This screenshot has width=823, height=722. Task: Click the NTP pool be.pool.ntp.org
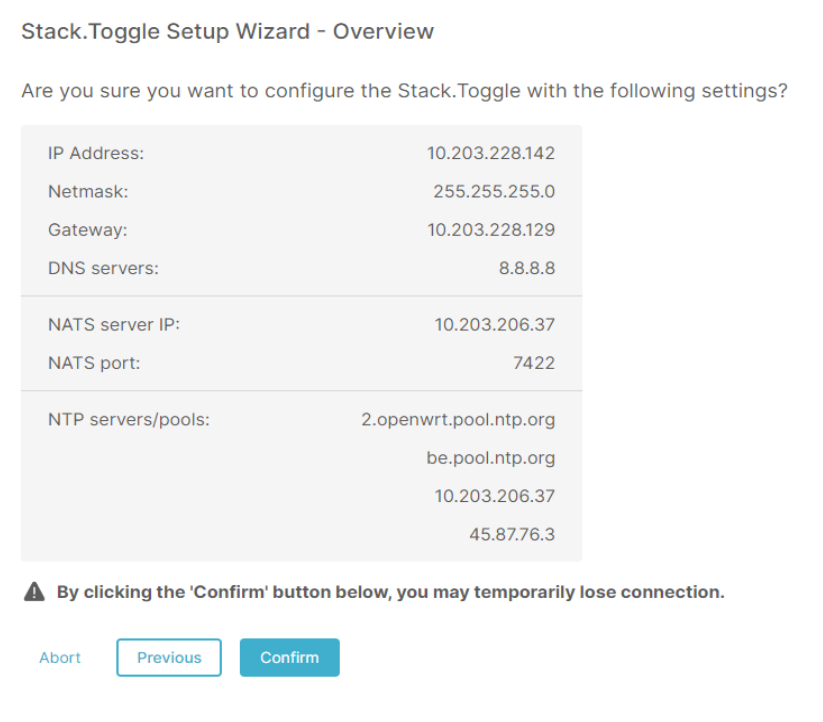point(494,457)
